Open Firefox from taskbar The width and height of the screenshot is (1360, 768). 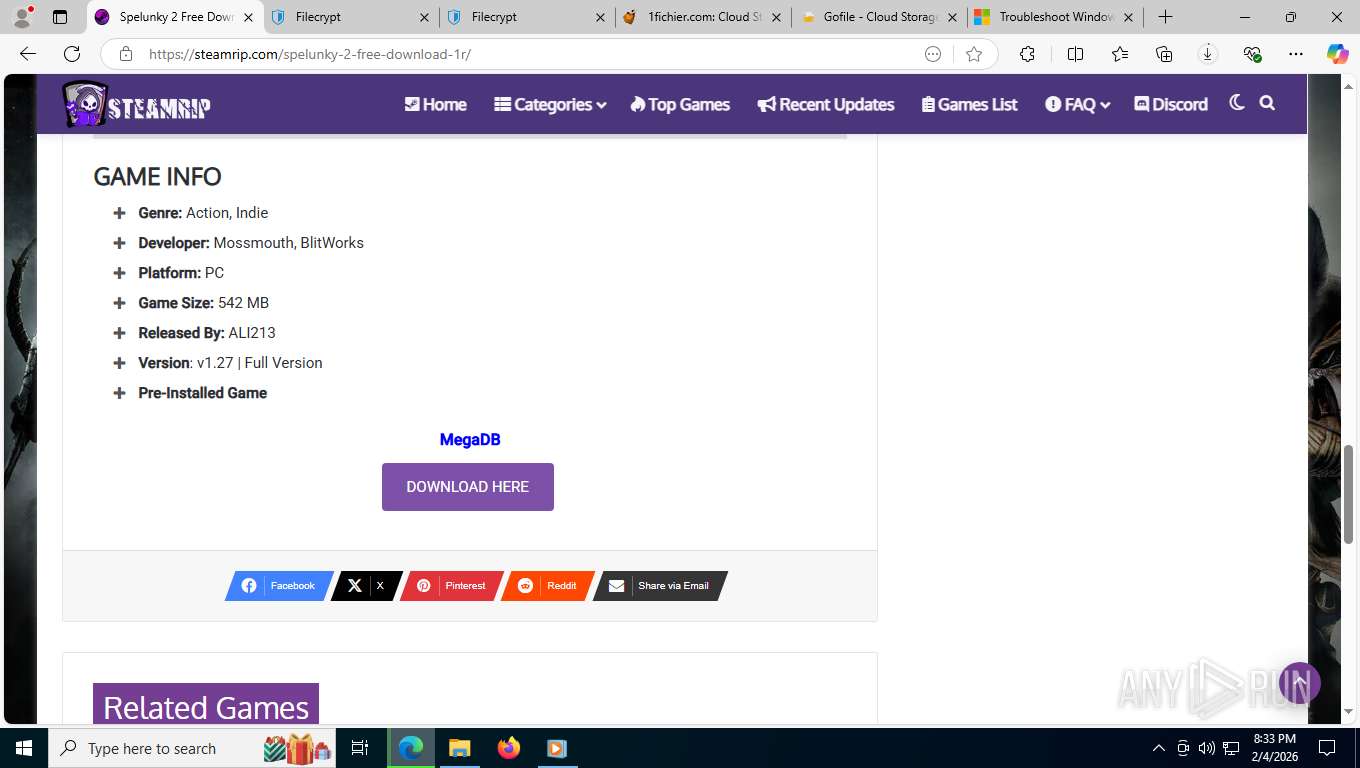tap(508, 748)
